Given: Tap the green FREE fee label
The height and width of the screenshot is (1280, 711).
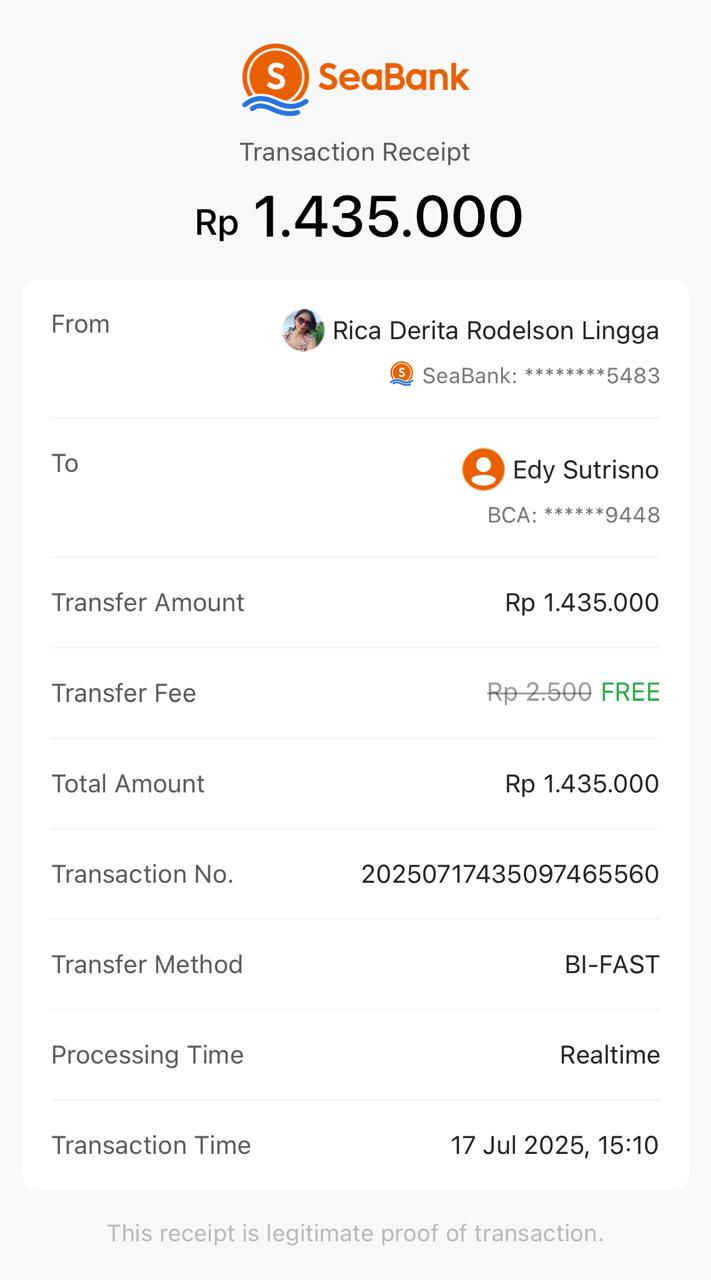Looking at the screenshot, I should (x=630, y=693).
